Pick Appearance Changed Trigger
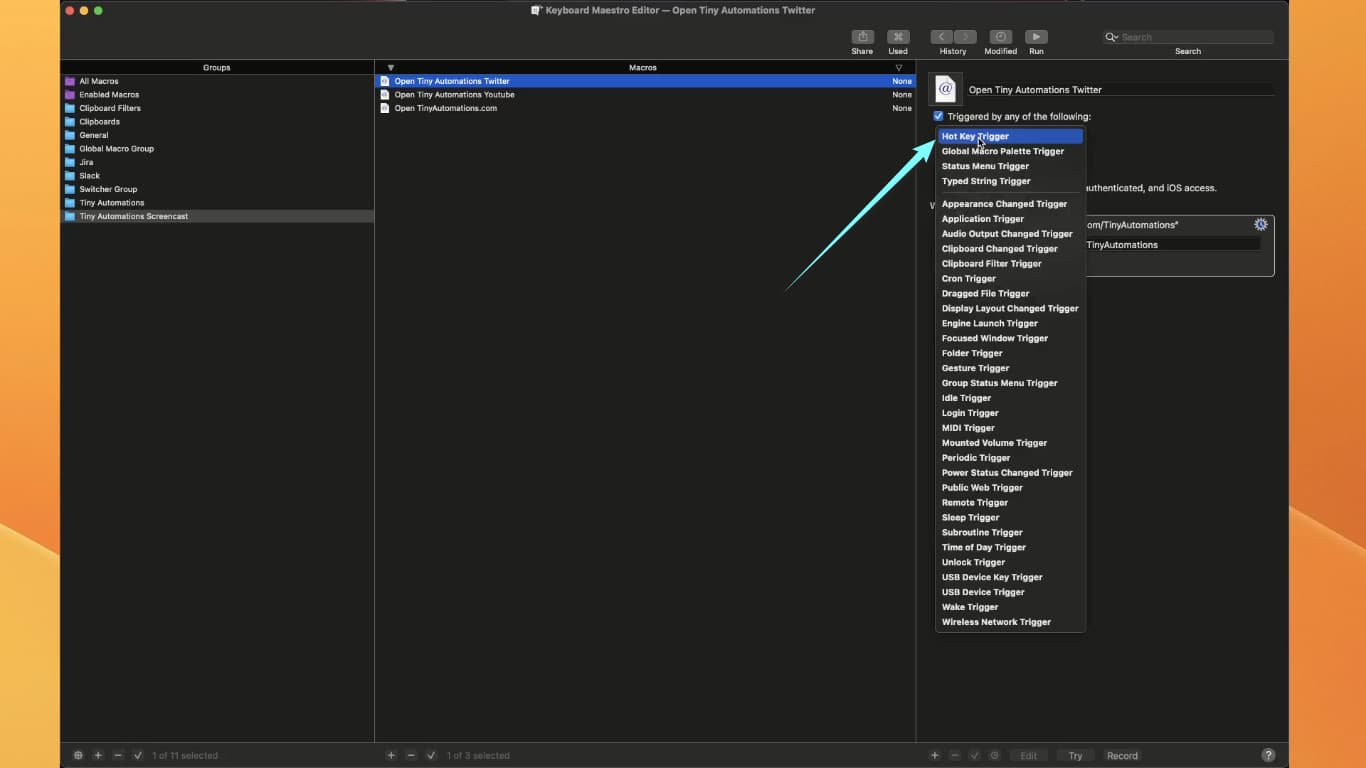The width and height of the screenshot is (1366, 768). (1010, 204)
